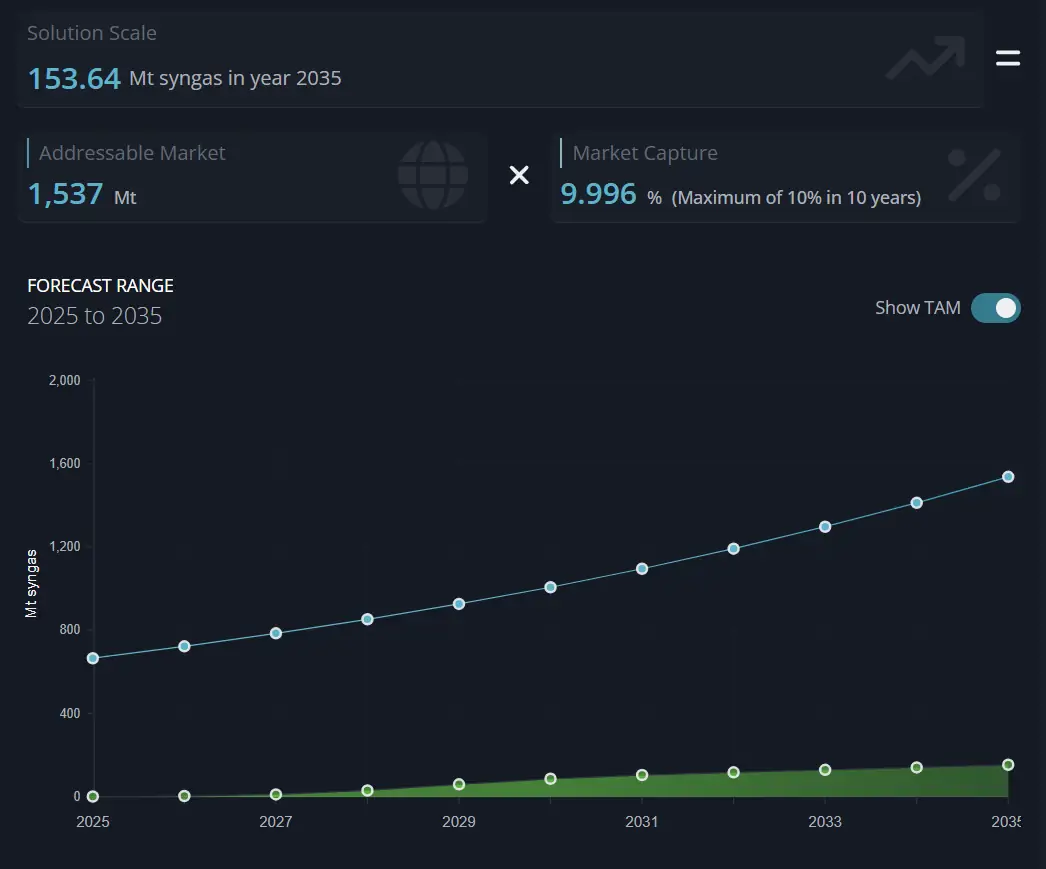Click the Show TAM label
This screenshot has width=1046, height=869.
tap(917, 308)
